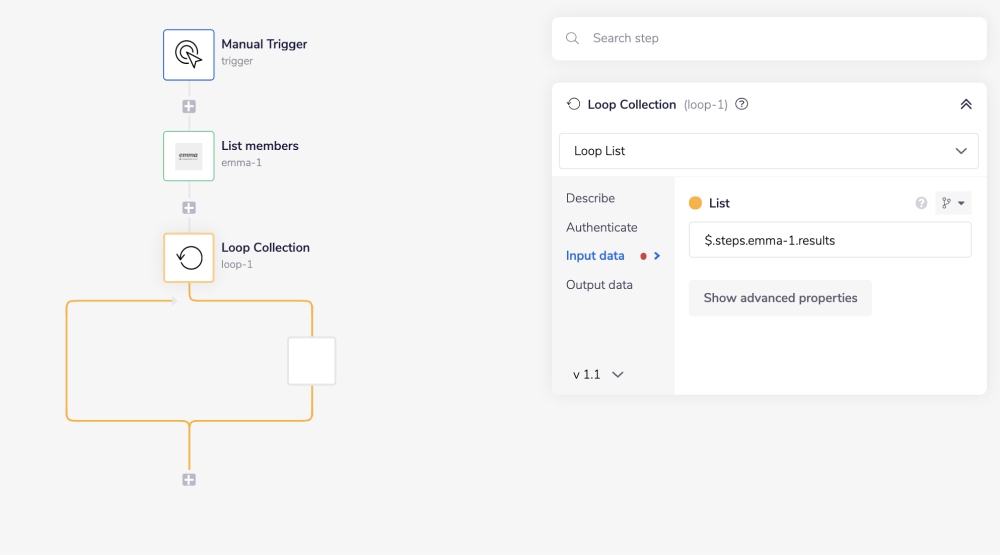Open the Authenticate tab
This screenshot has width=1000, height=555.
601,227
